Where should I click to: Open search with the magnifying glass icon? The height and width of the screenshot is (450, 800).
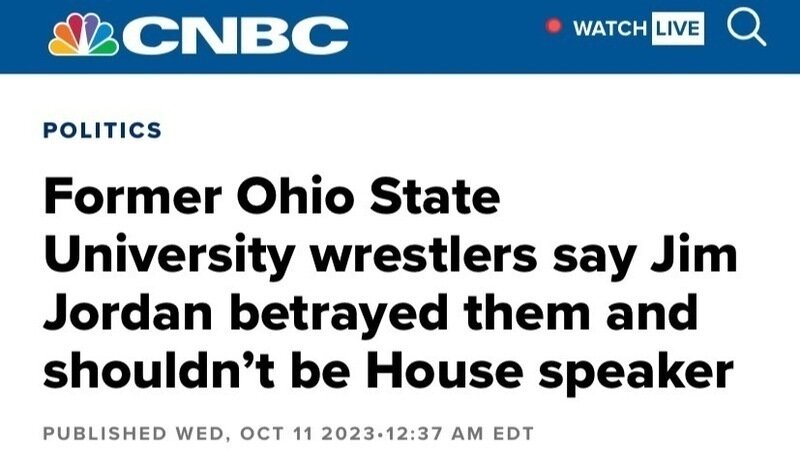[745, 28]
